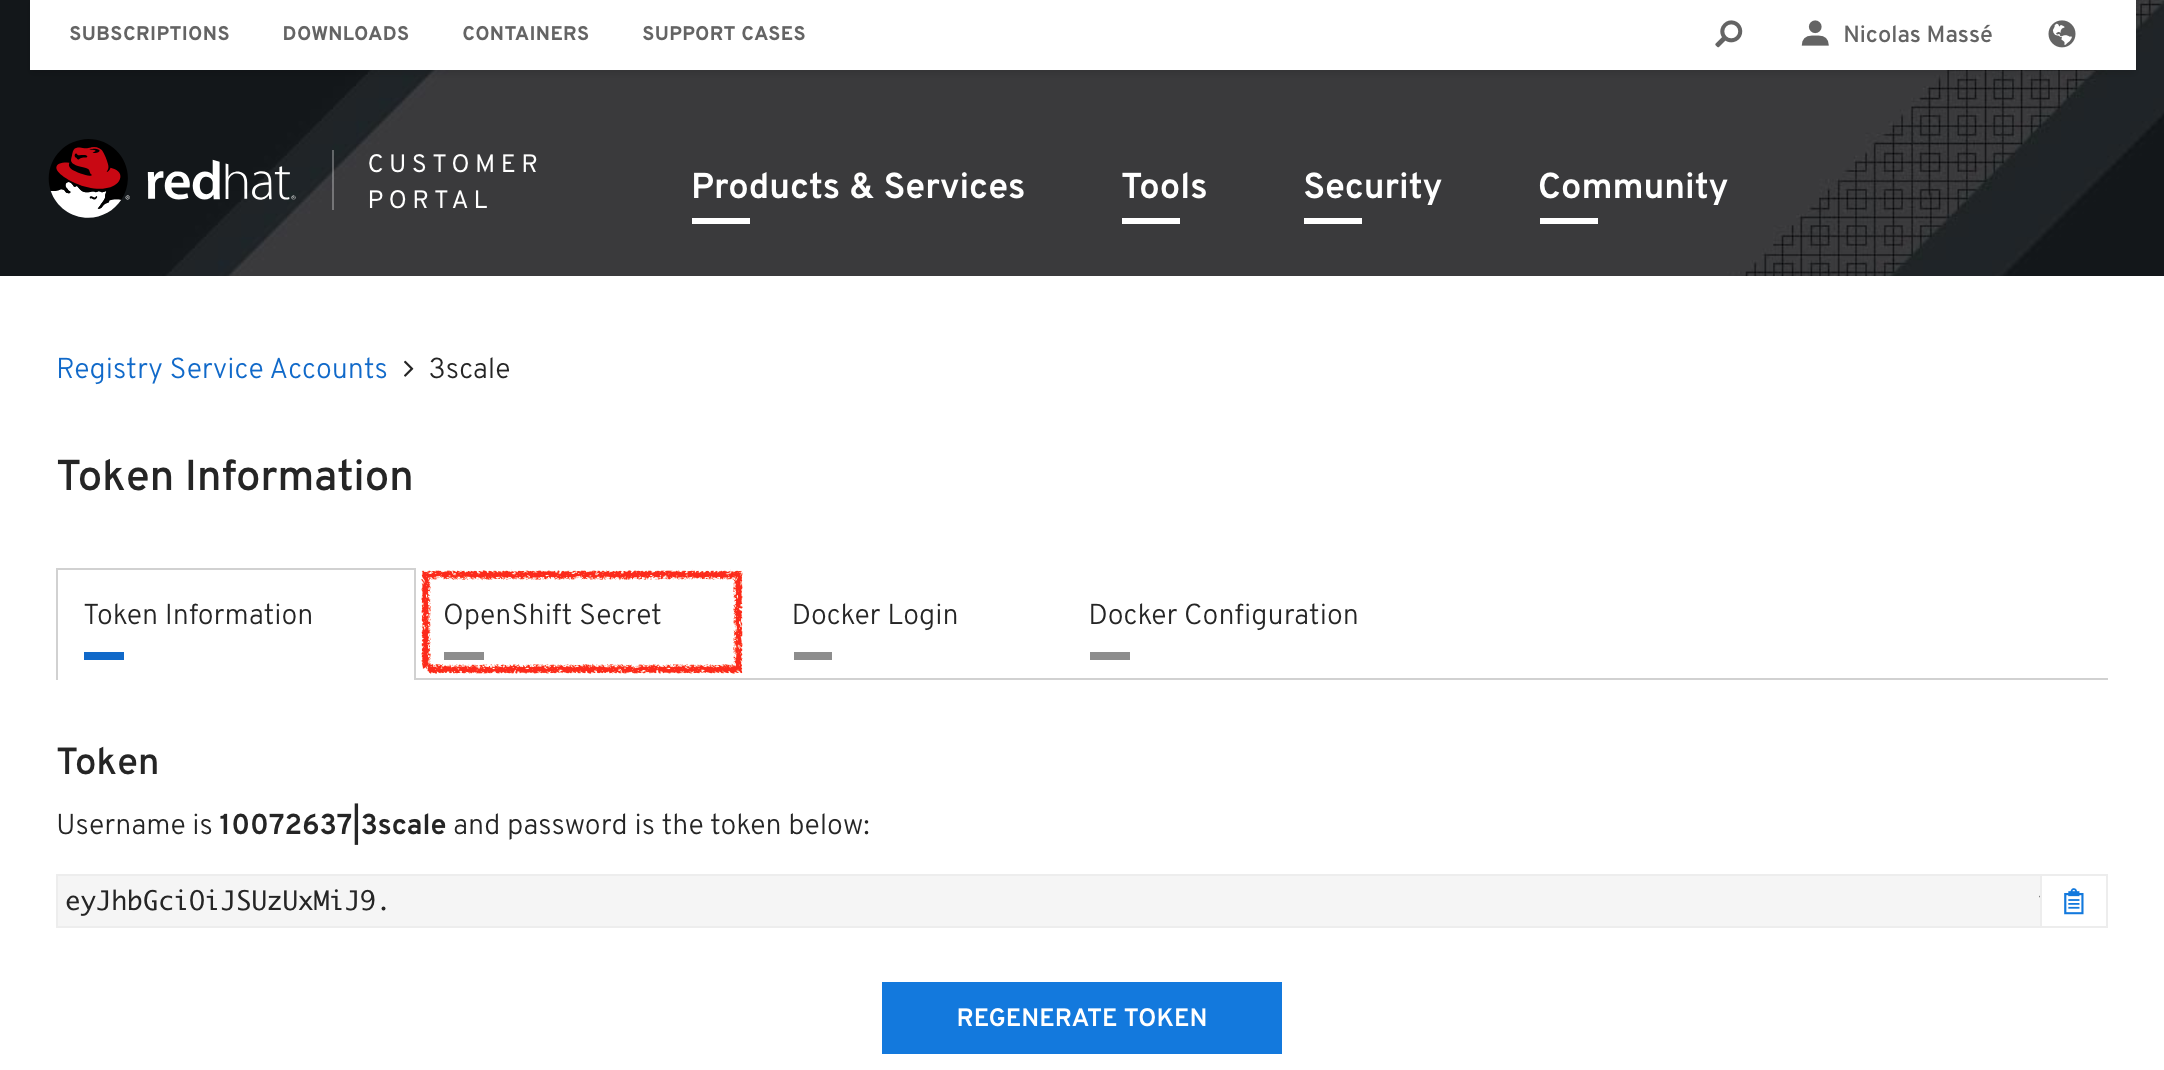Select the Docker Login tab
The image size is (2164, 1070).
click(874, 615)
